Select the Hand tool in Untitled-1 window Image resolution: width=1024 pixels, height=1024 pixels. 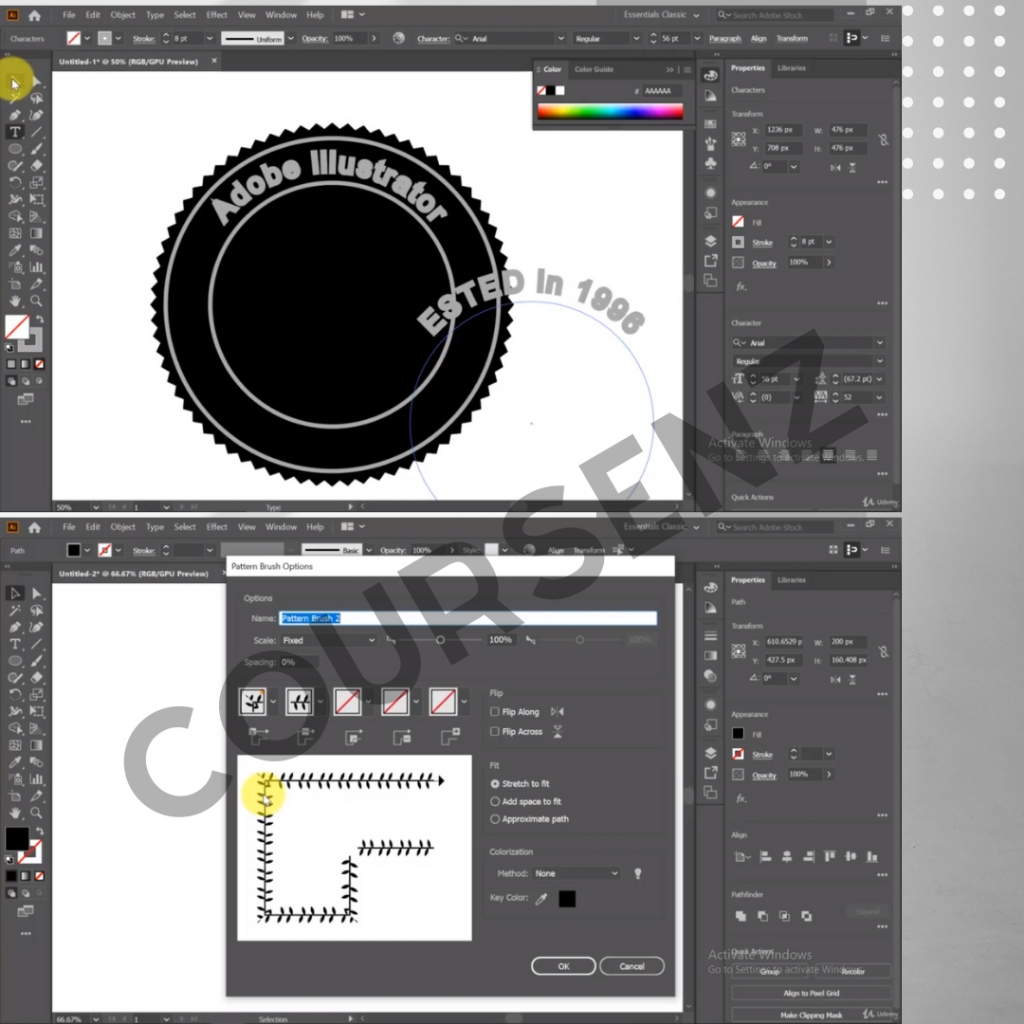(14, 301)
